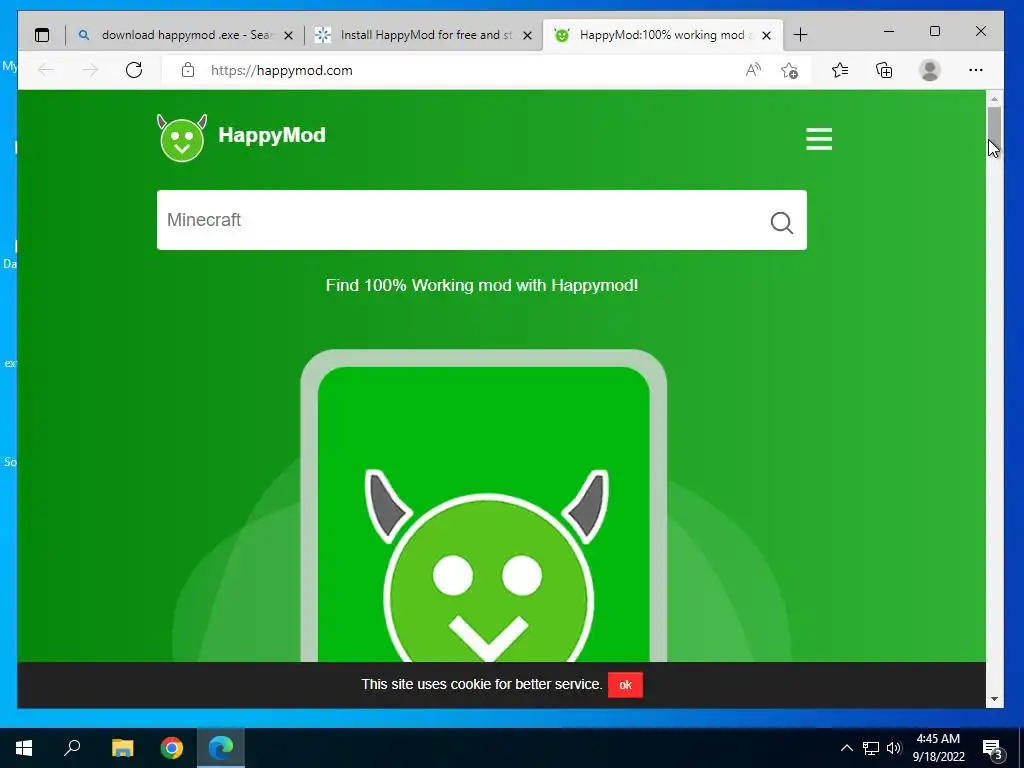Open the volume control tray icon
The width and height of the screenshot is (1024, 768).
(x=894, y=748)
